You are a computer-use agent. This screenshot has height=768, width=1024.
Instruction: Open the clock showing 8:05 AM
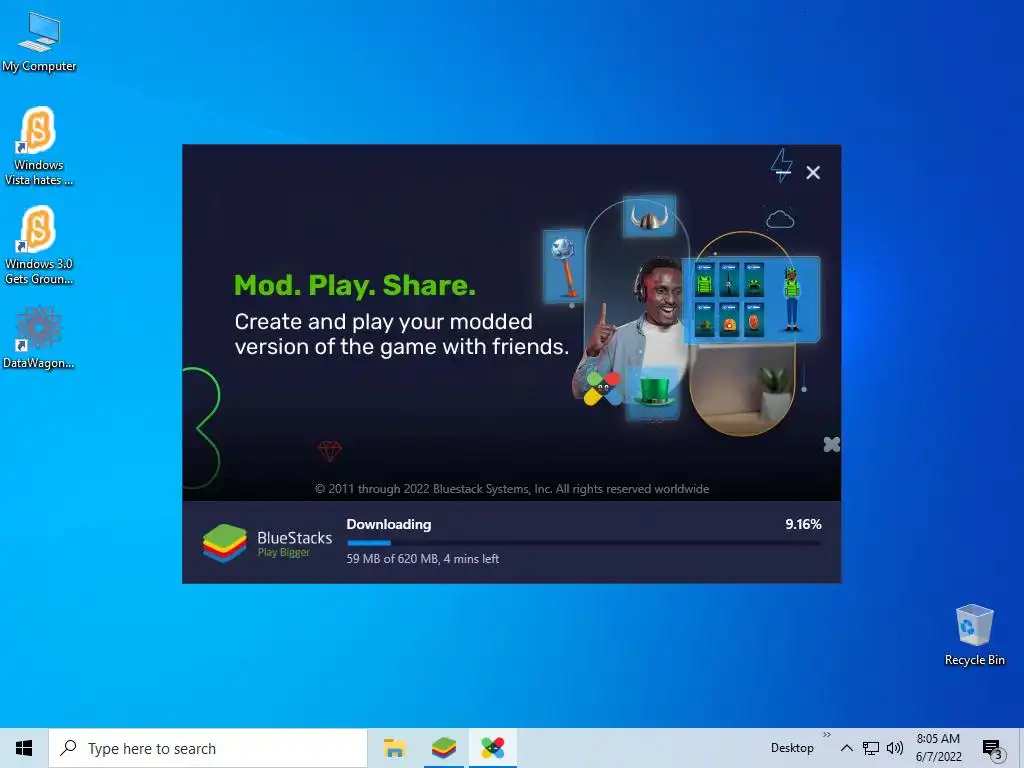938,748
